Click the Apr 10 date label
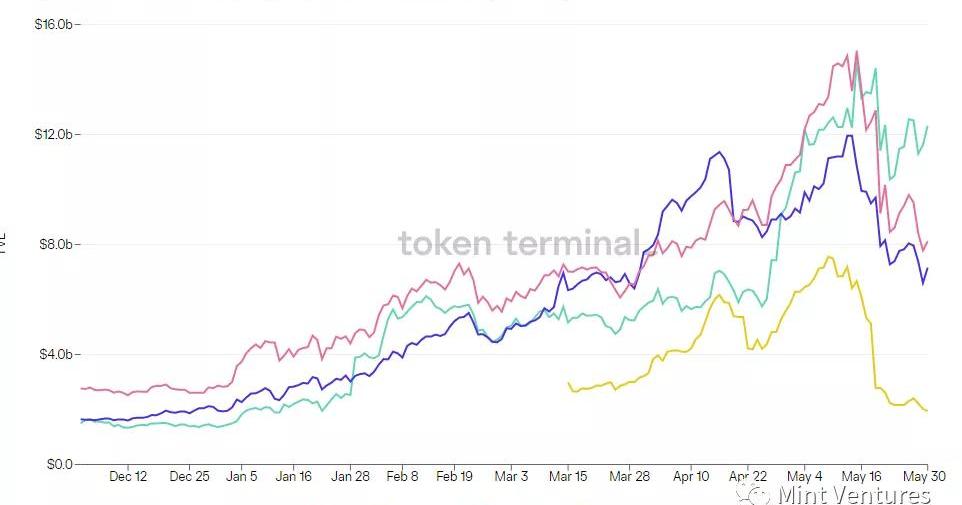 pyautogui.click(x=690, y=477)
